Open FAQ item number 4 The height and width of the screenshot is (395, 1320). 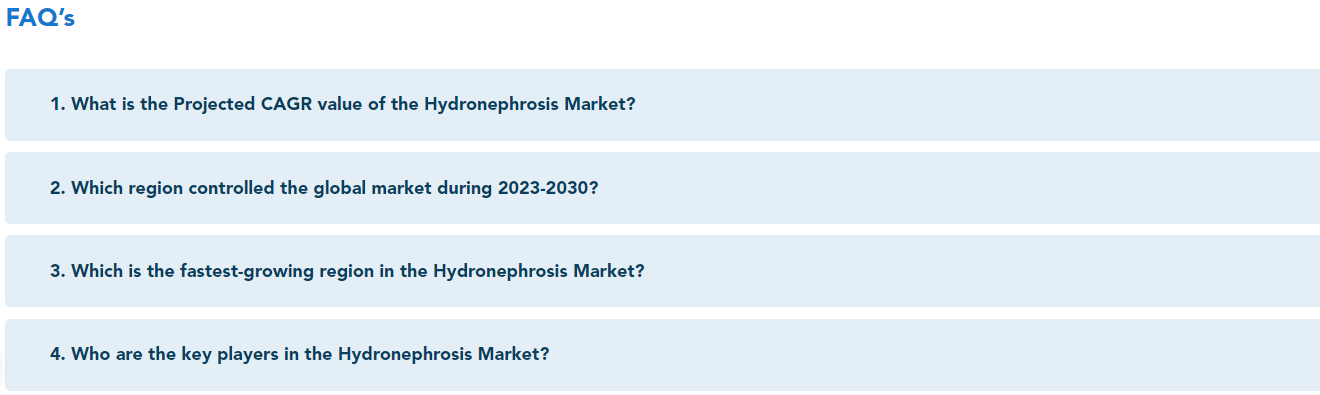(662, 355)
